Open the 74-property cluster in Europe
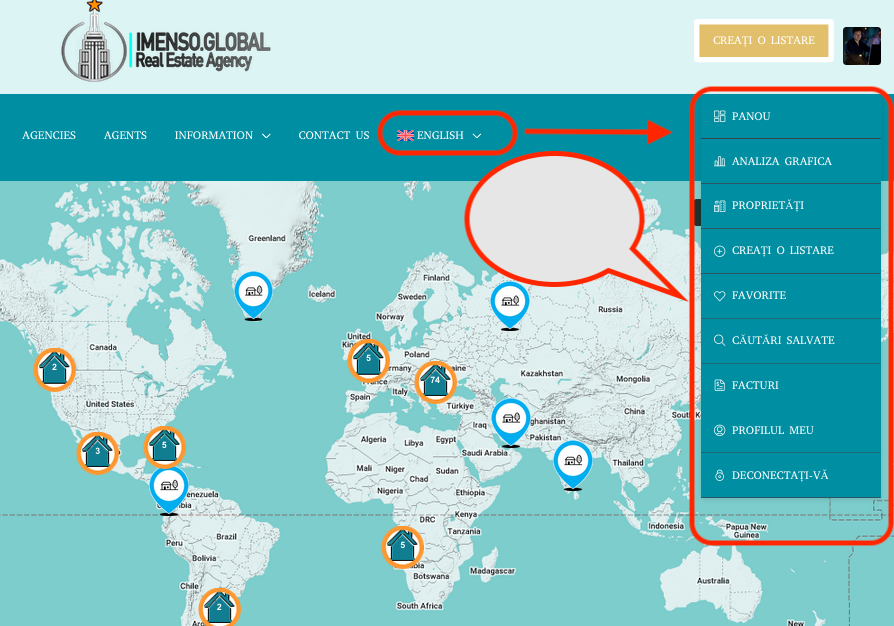 [436, 382]
